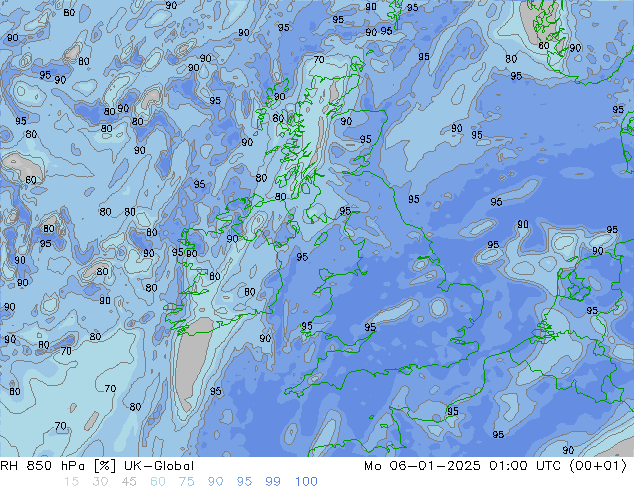
Task: Click the "RH 850 hPa [%]" title text
Action: (x=58, y=466)
